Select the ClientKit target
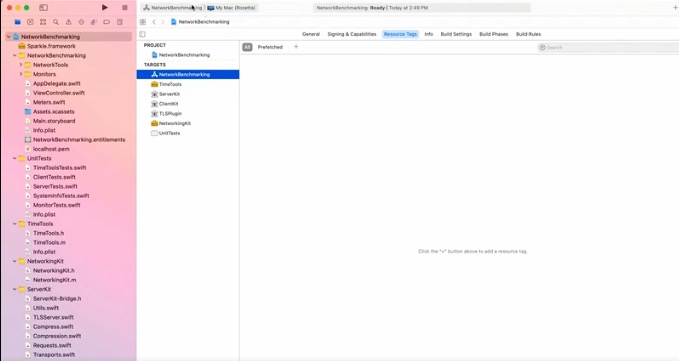This screenshot has width=679, height=361. (x=165, y=104)
